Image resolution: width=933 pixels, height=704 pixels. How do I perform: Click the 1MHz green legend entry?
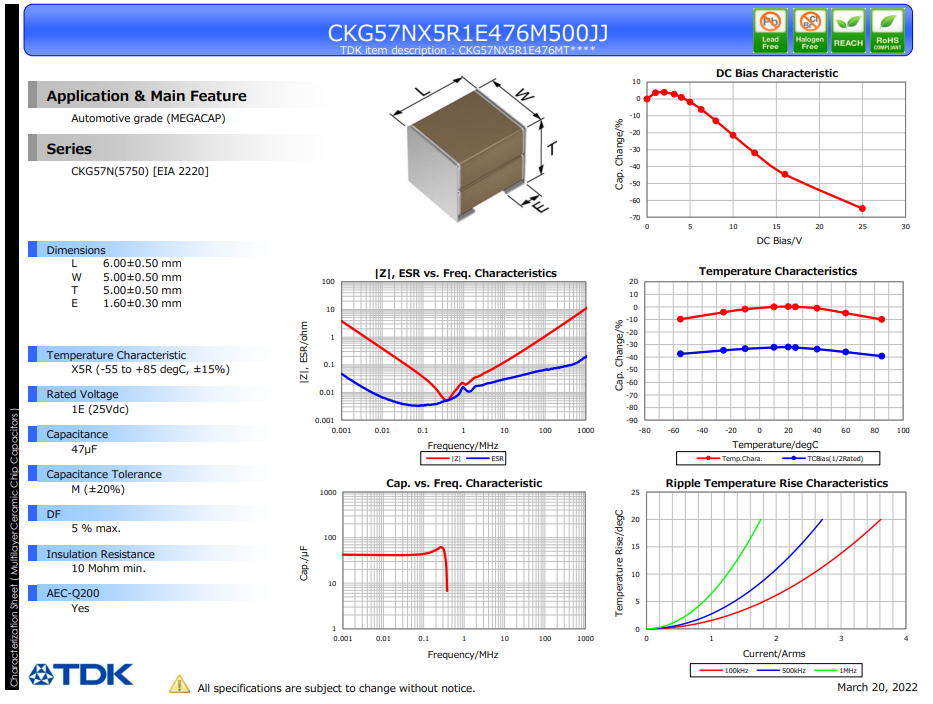click(x=835, y=671)
